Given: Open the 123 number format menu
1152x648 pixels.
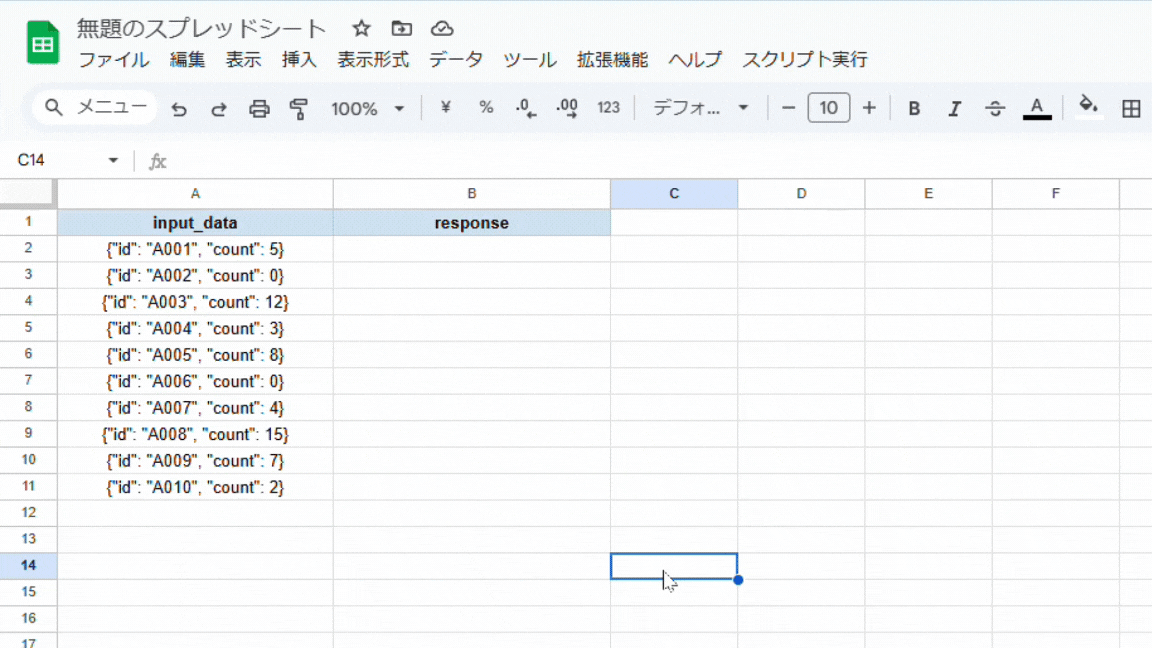Looking at the screenshot, I should (608, 107).
